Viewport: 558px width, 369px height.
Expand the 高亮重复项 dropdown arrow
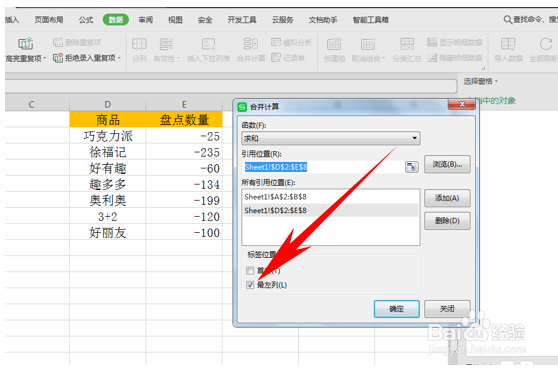pos(45,58)
